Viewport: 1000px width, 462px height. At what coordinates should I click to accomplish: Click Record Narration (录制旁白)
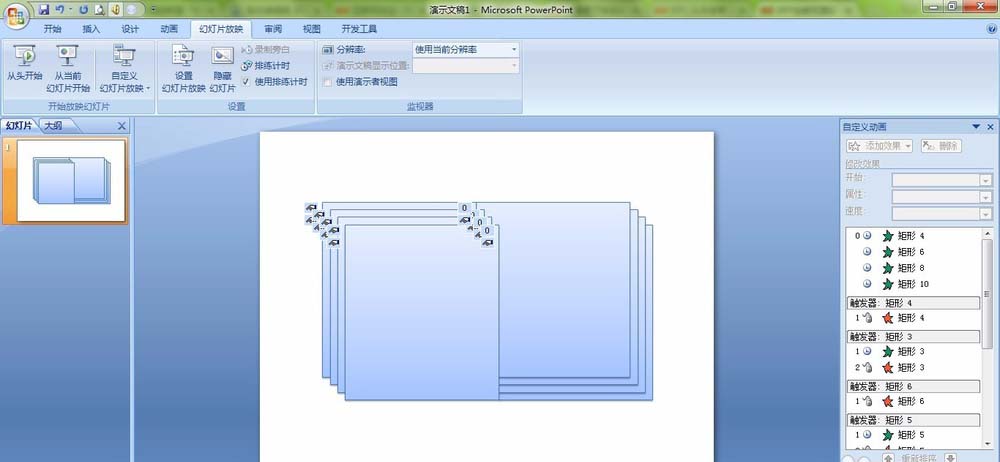pos(266,49)
